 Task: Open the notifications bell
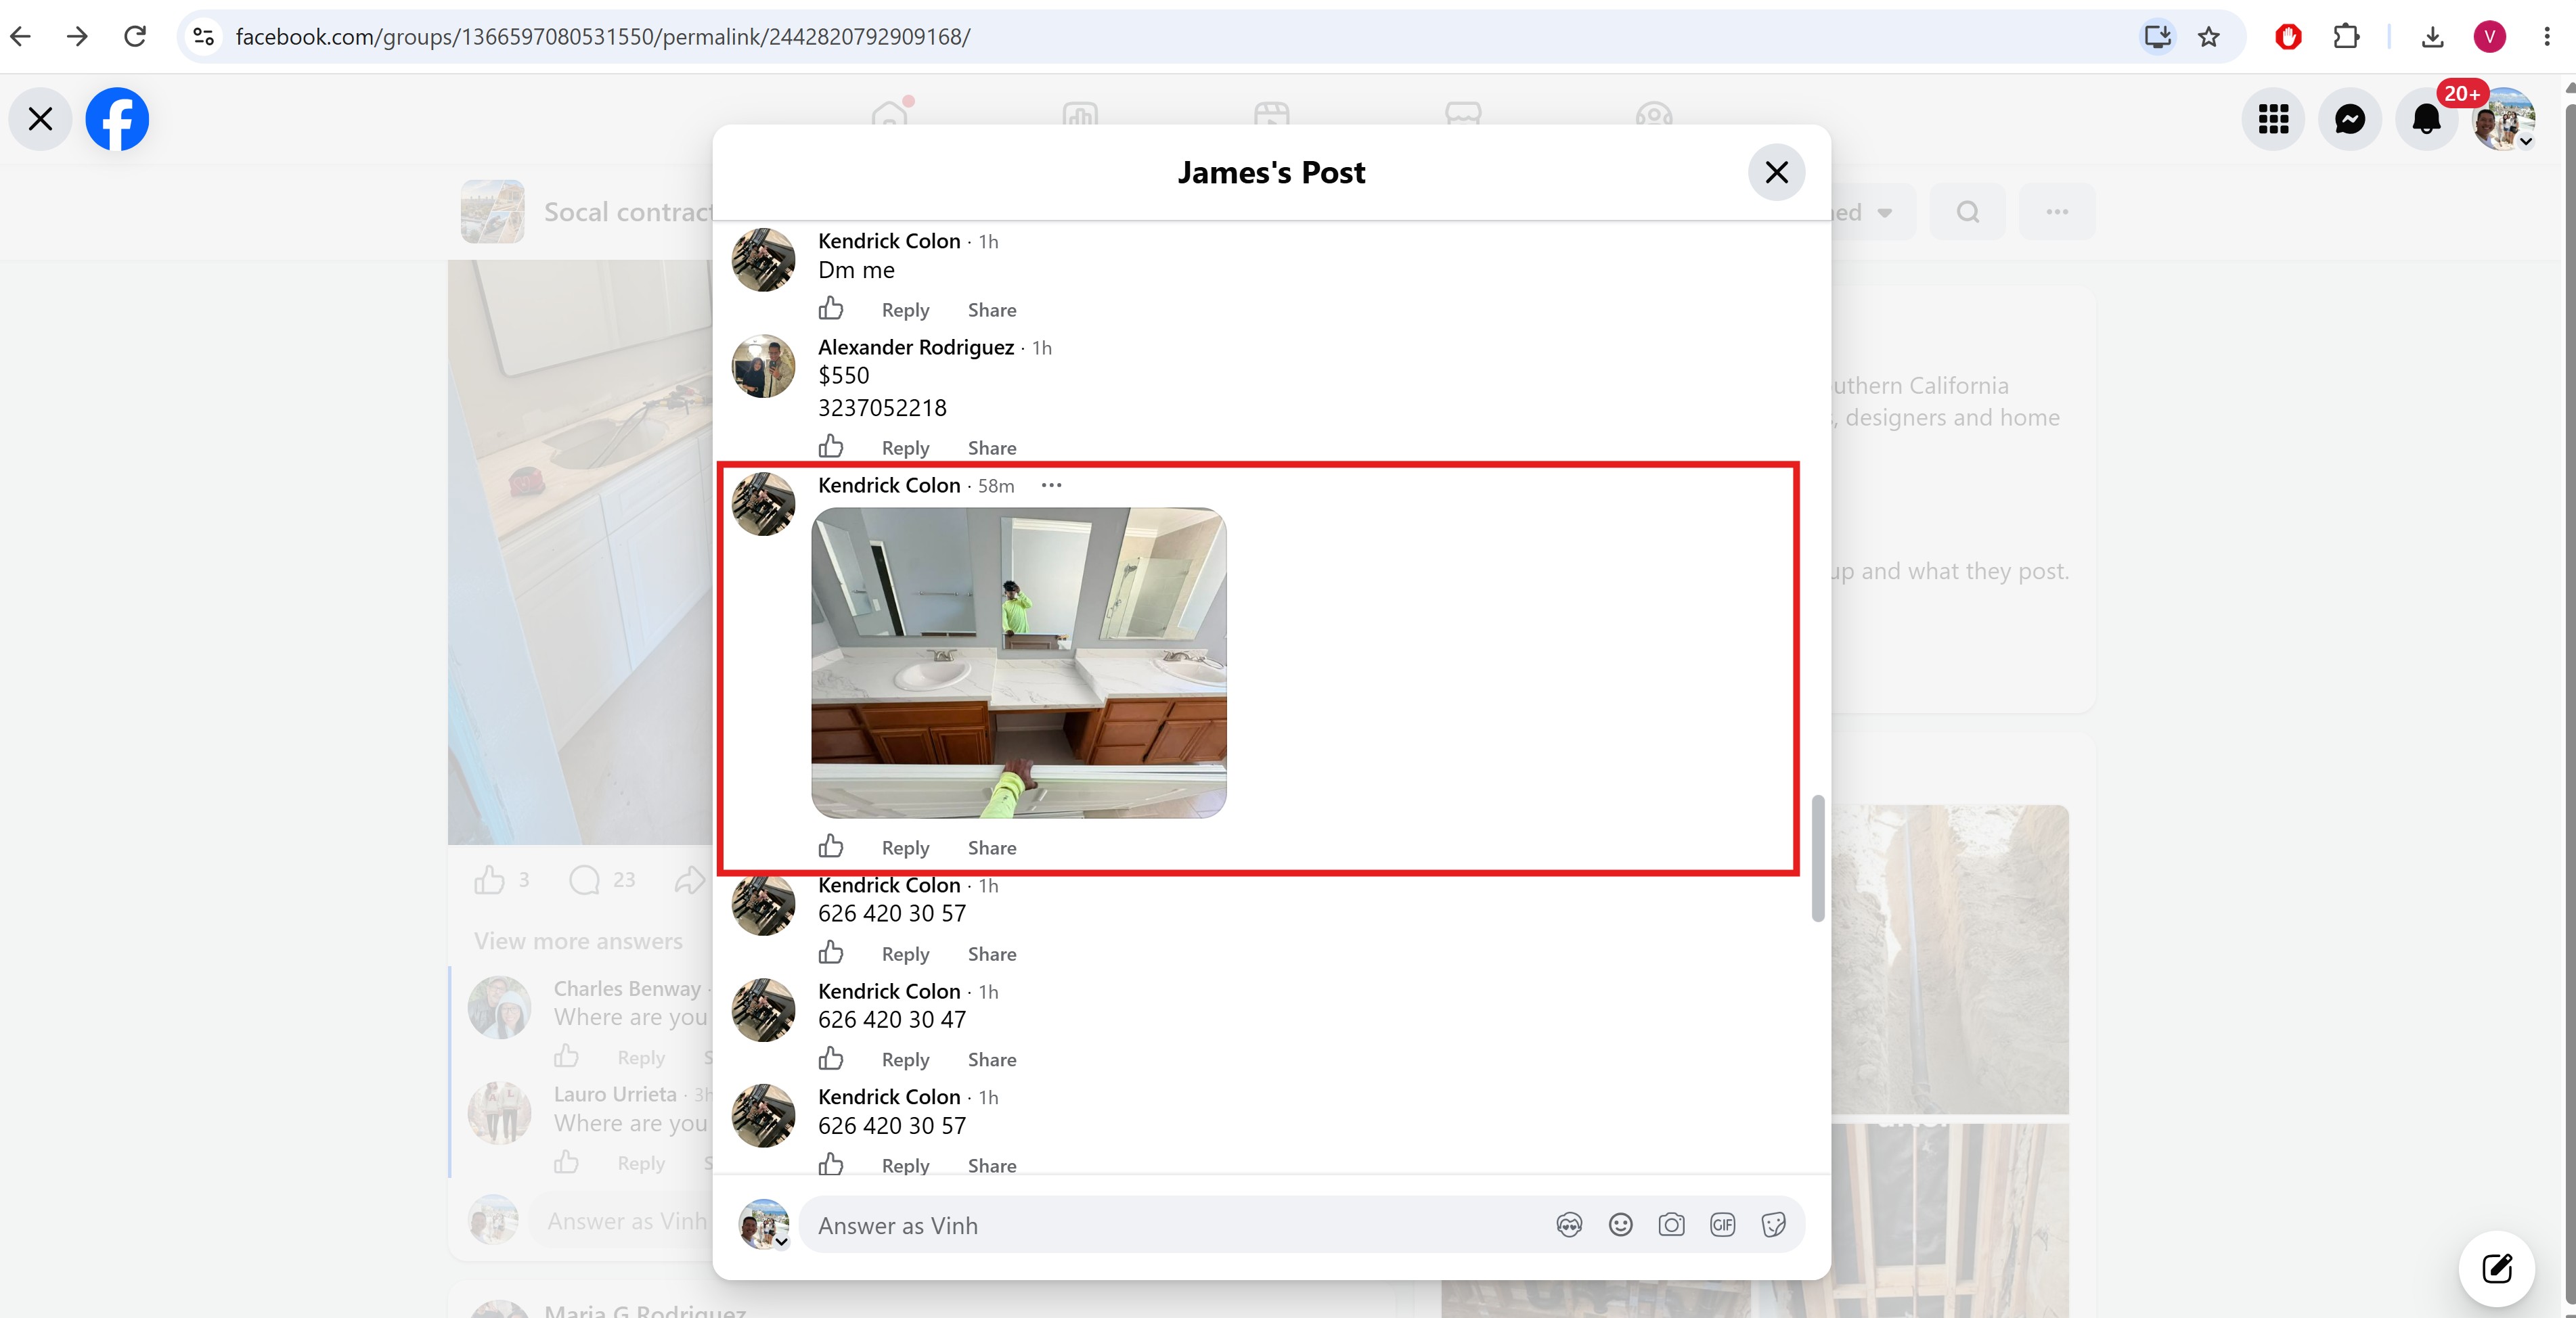[2427, 119]
